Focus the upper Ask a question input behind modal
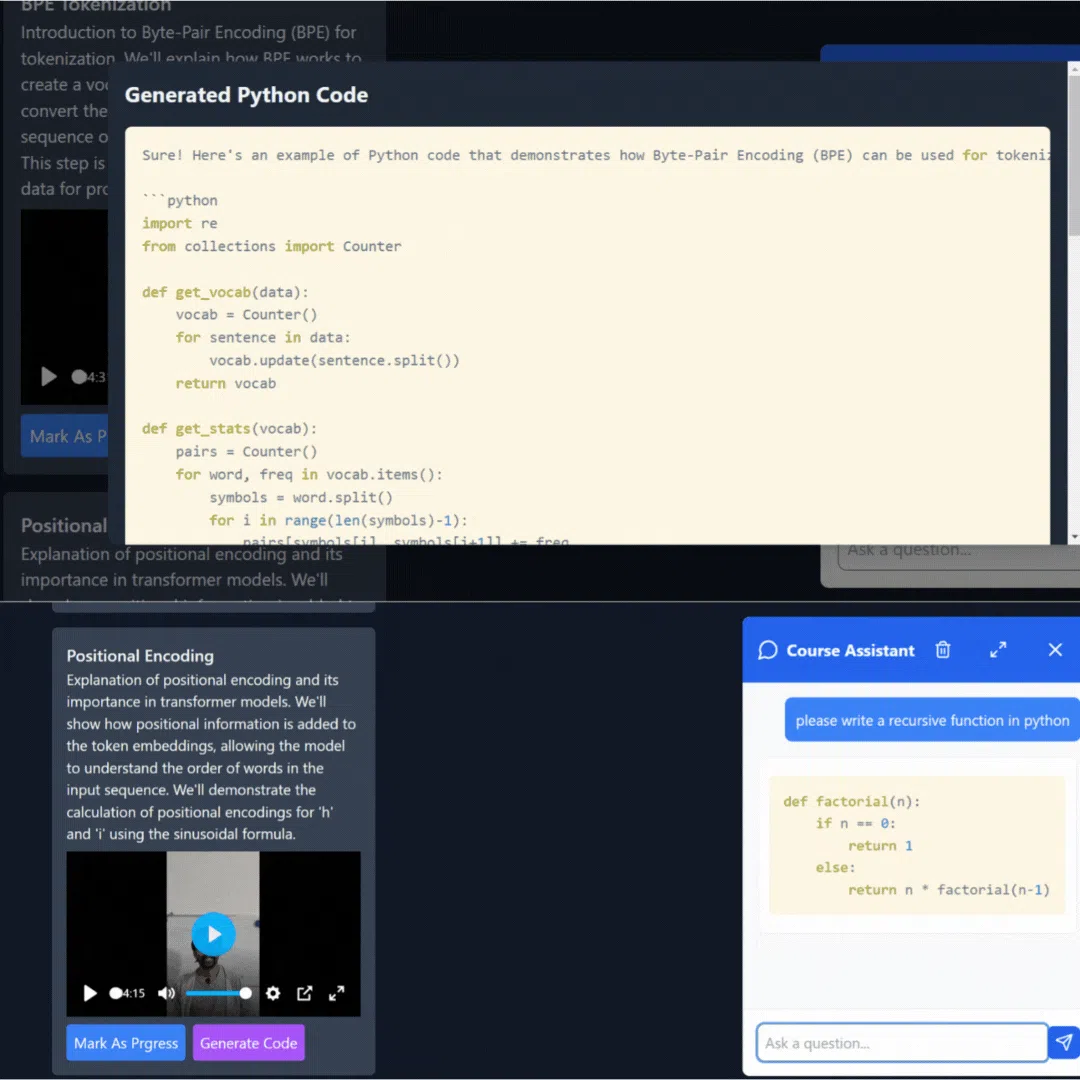This screenshot has height=1080, width=1080. (x=958, y=556)
